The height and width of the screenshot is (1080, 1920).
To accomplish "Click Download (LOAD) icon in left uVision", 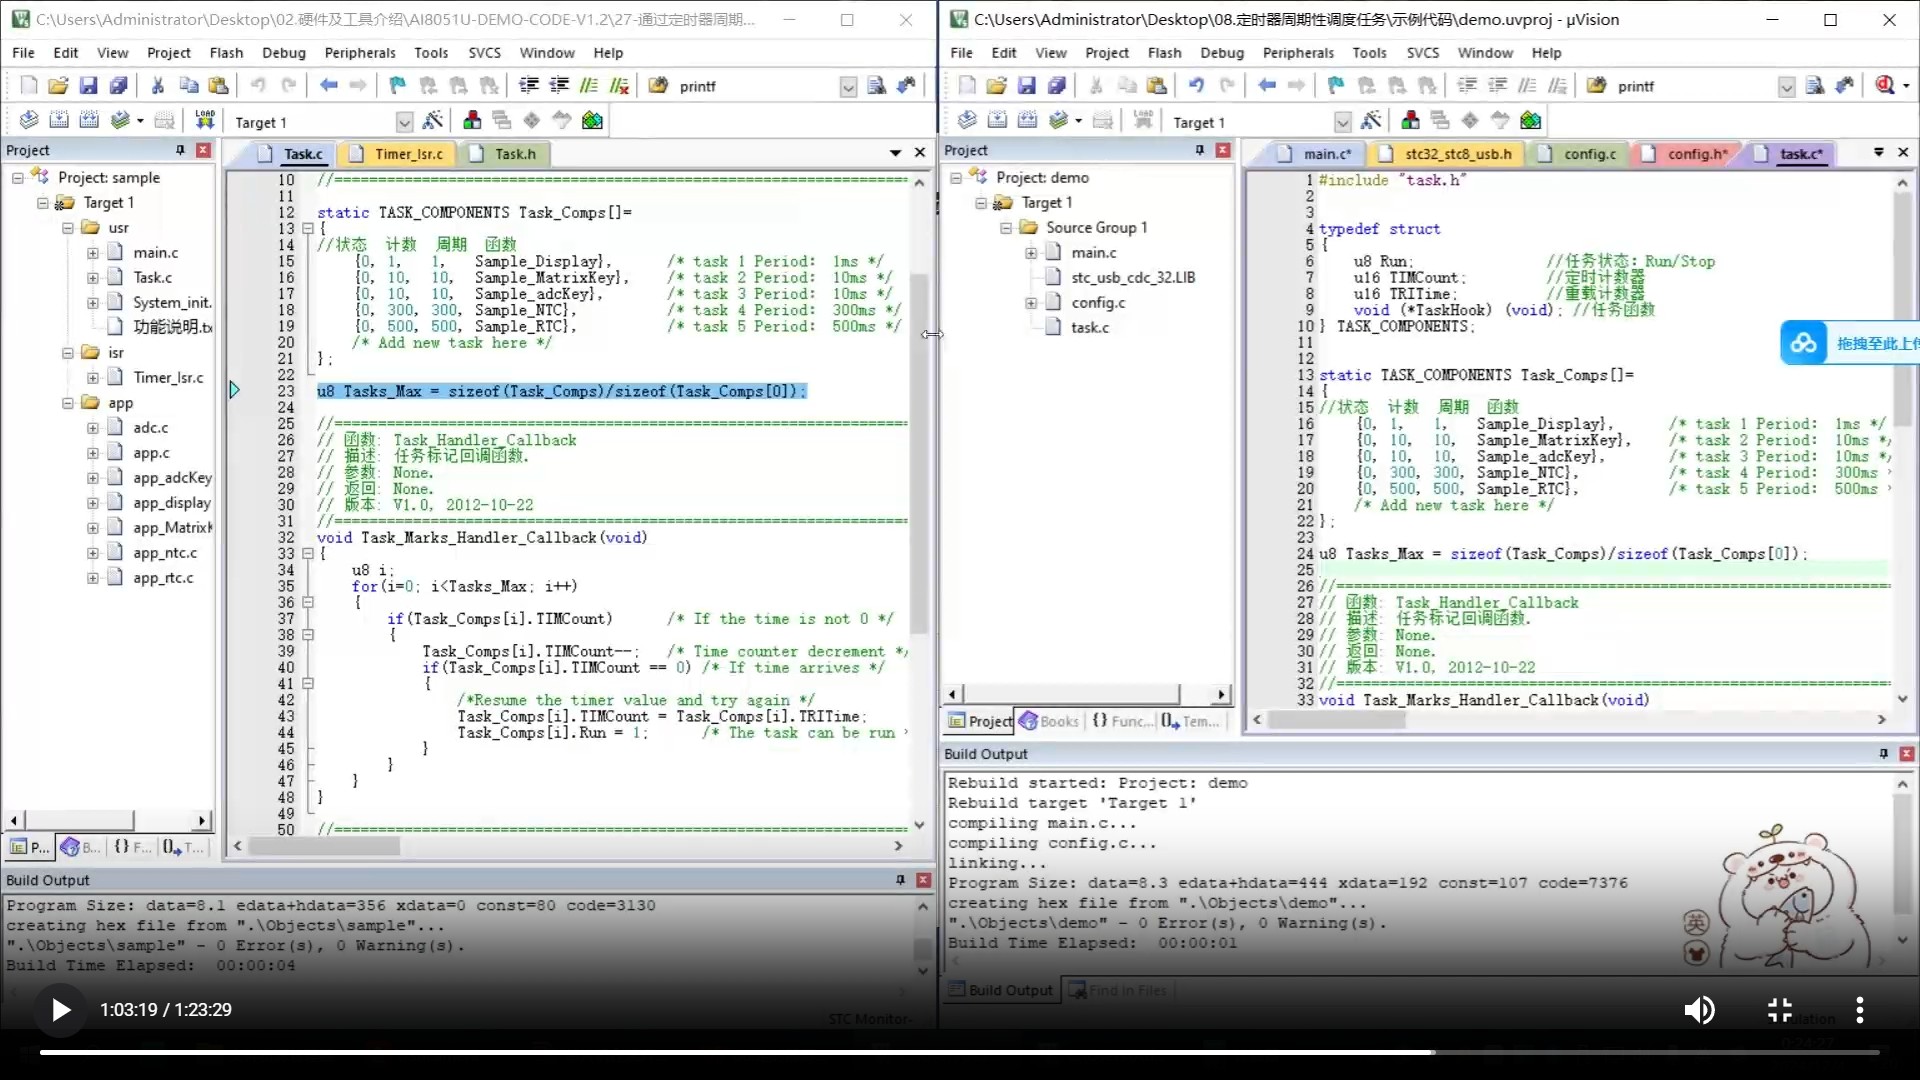I will click(x=205, y=120).
